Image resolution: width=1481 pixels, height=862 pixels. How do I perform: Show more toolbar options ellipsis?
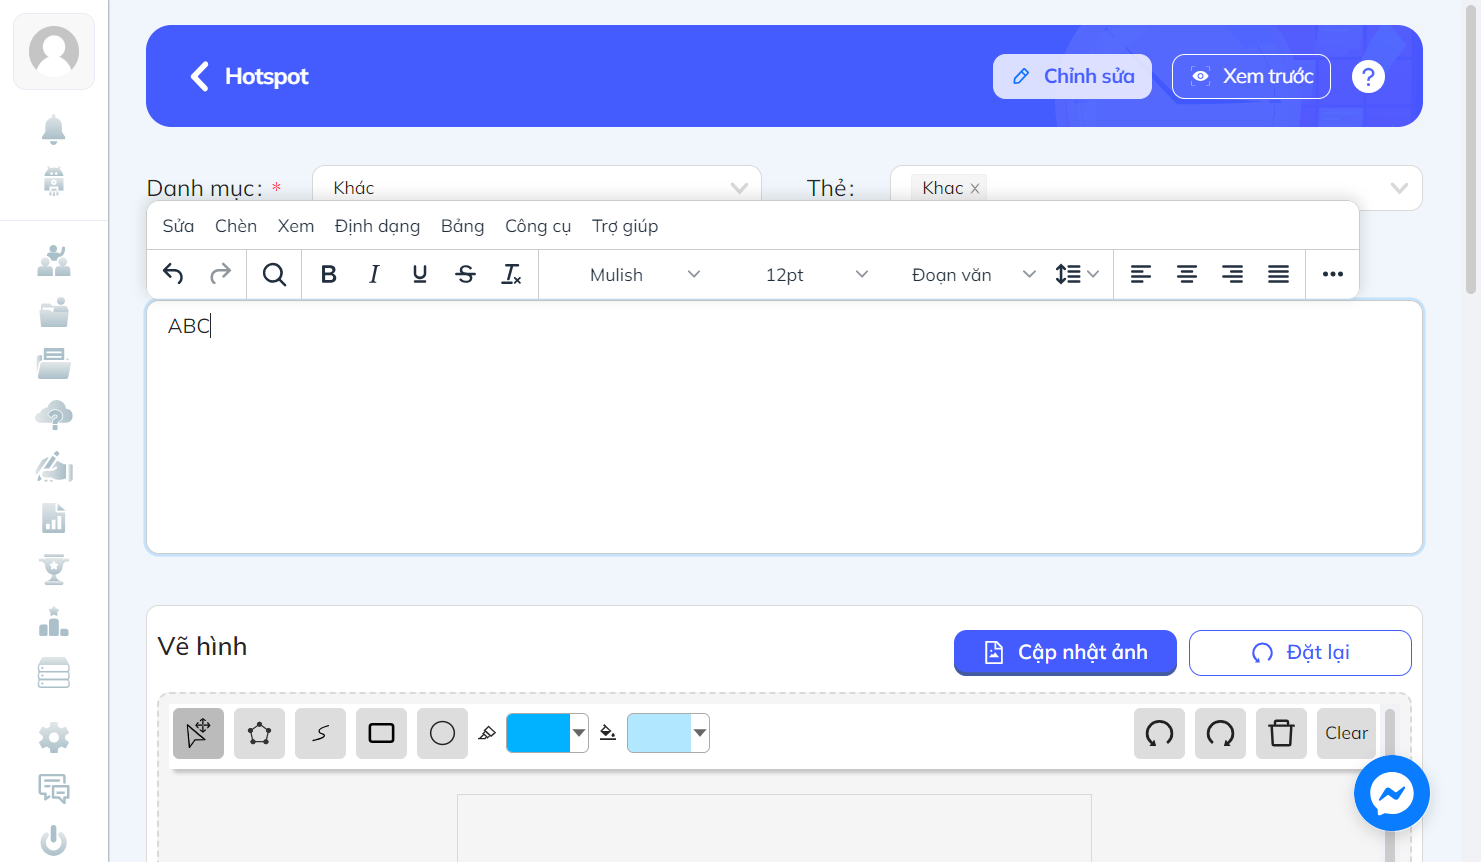pyautogui.click(x=1333, y=274)
